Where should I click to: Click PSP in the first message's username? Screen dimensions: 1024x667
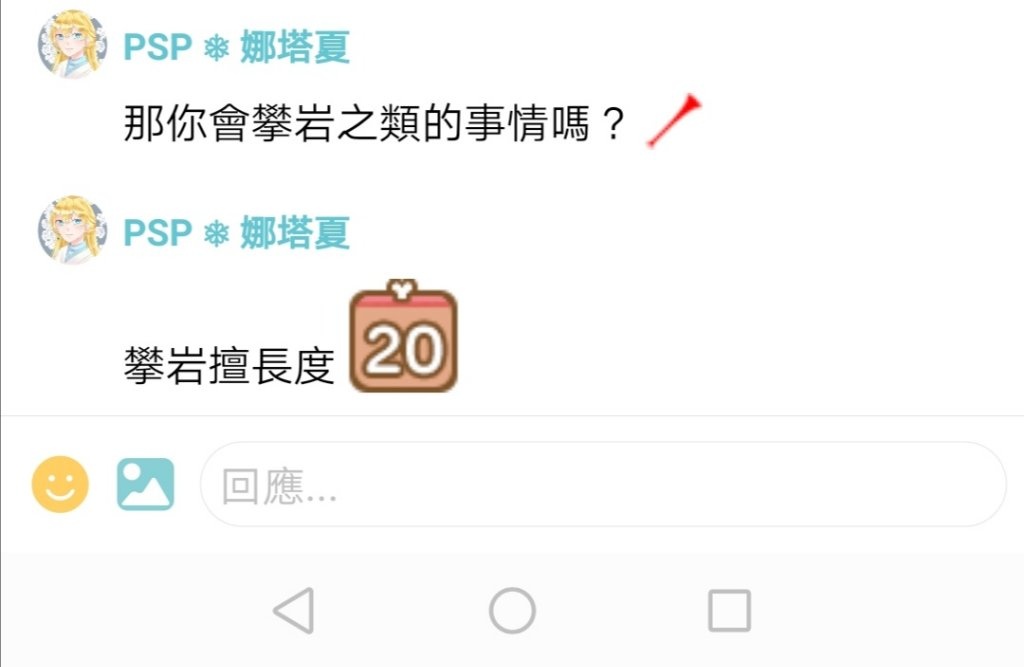158,48
